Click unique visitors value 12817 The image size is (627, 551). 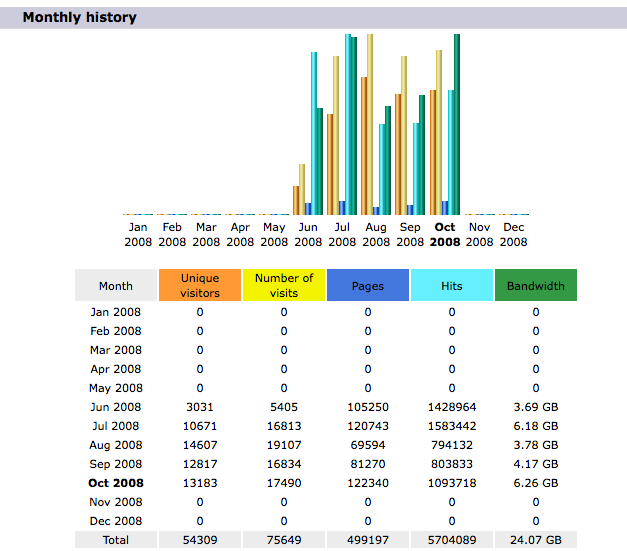[200, 464]
